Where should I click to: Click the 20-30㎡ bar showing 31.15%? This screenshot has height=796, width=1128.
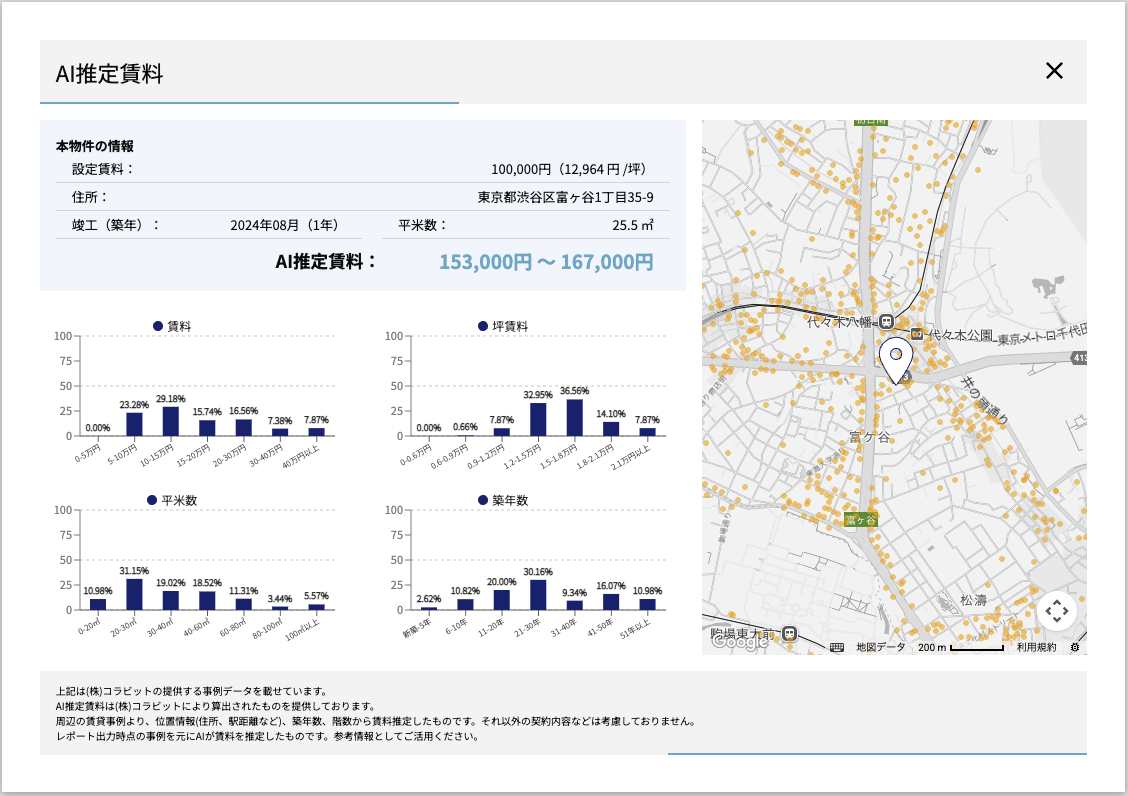(135, 594)
